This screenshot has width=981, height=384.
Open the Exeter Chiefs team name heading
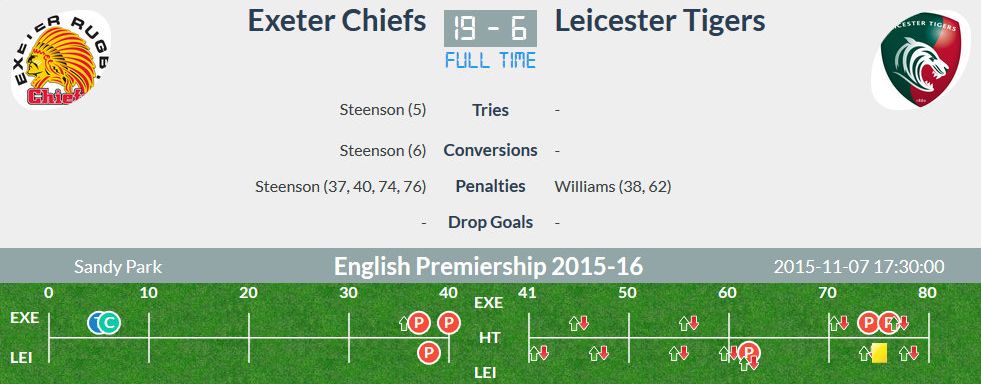point(337,21)
